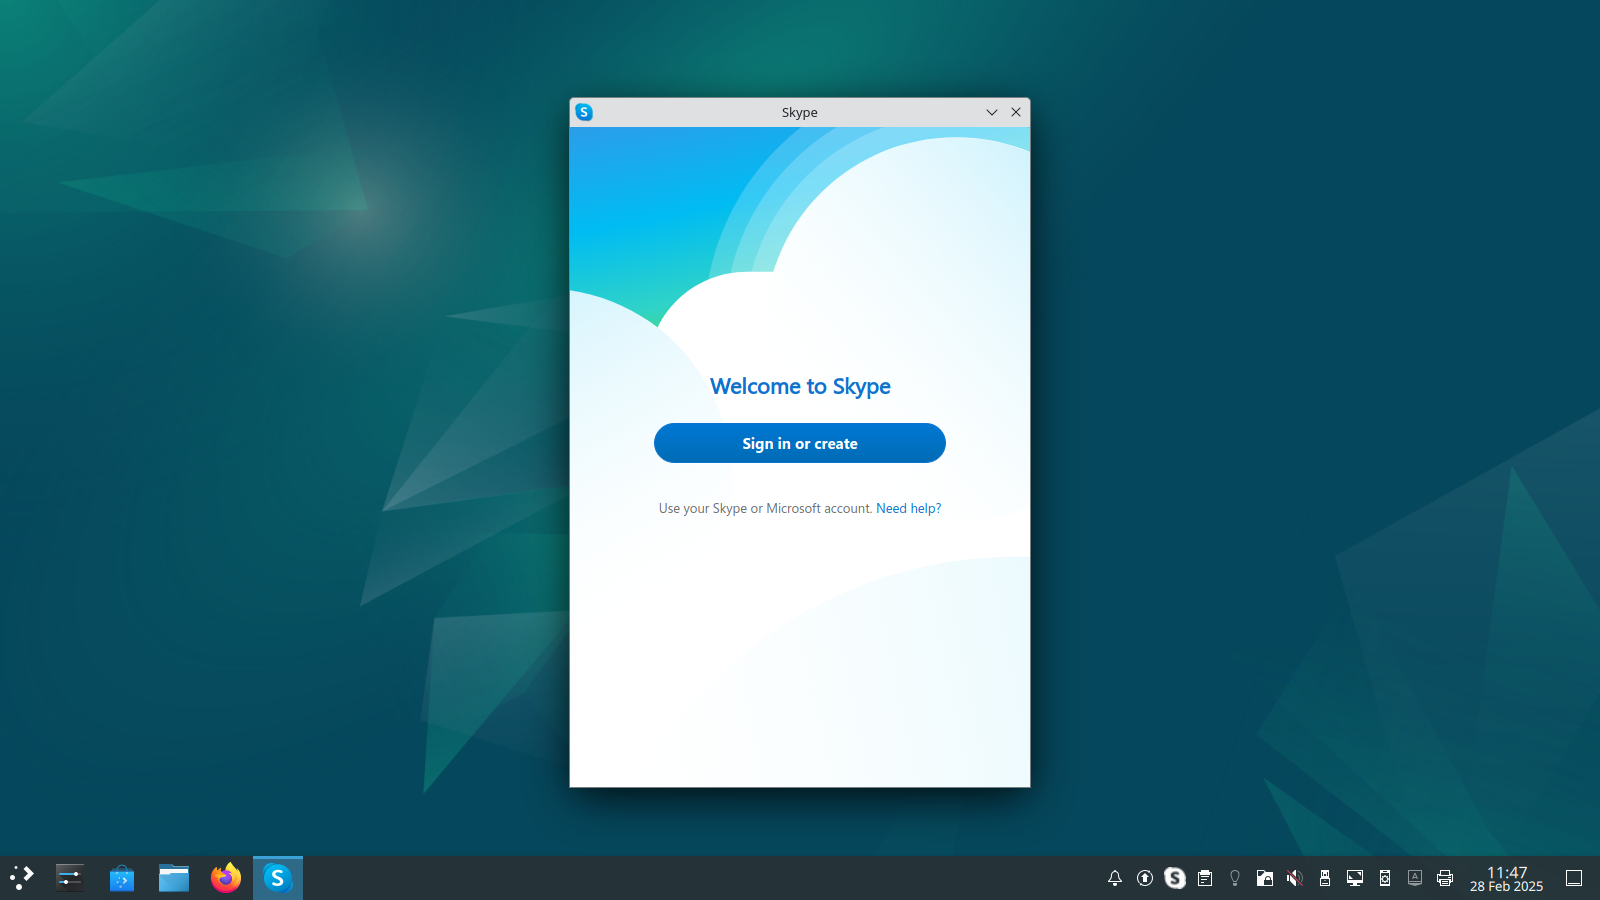Open the application launcher menu
Screen dimensions: 1600x900
tap(21, 878)
